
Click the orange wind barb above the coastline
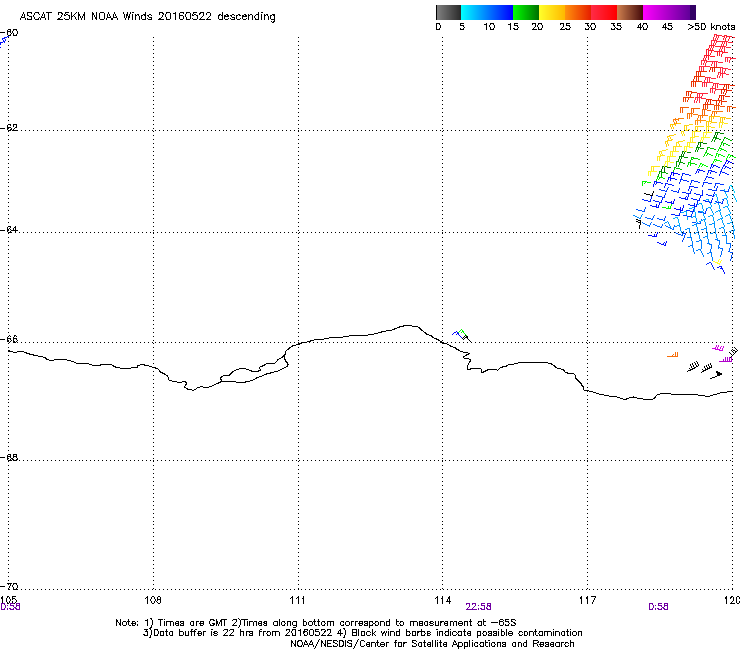click(x=673, y=355)
